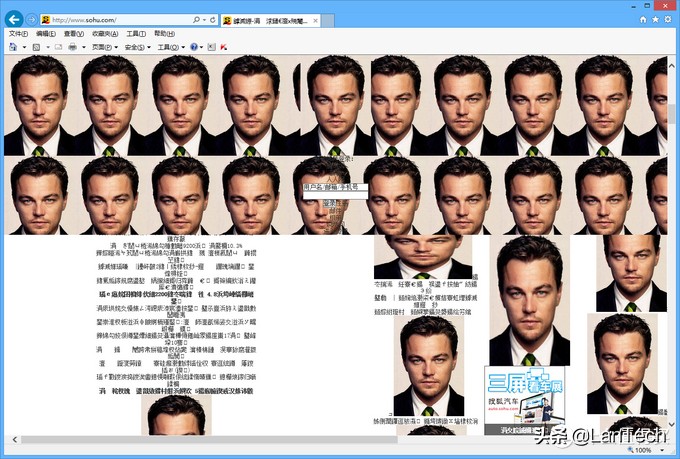
Task: Click the browser Back arrow button
Action: coord(15,19)
